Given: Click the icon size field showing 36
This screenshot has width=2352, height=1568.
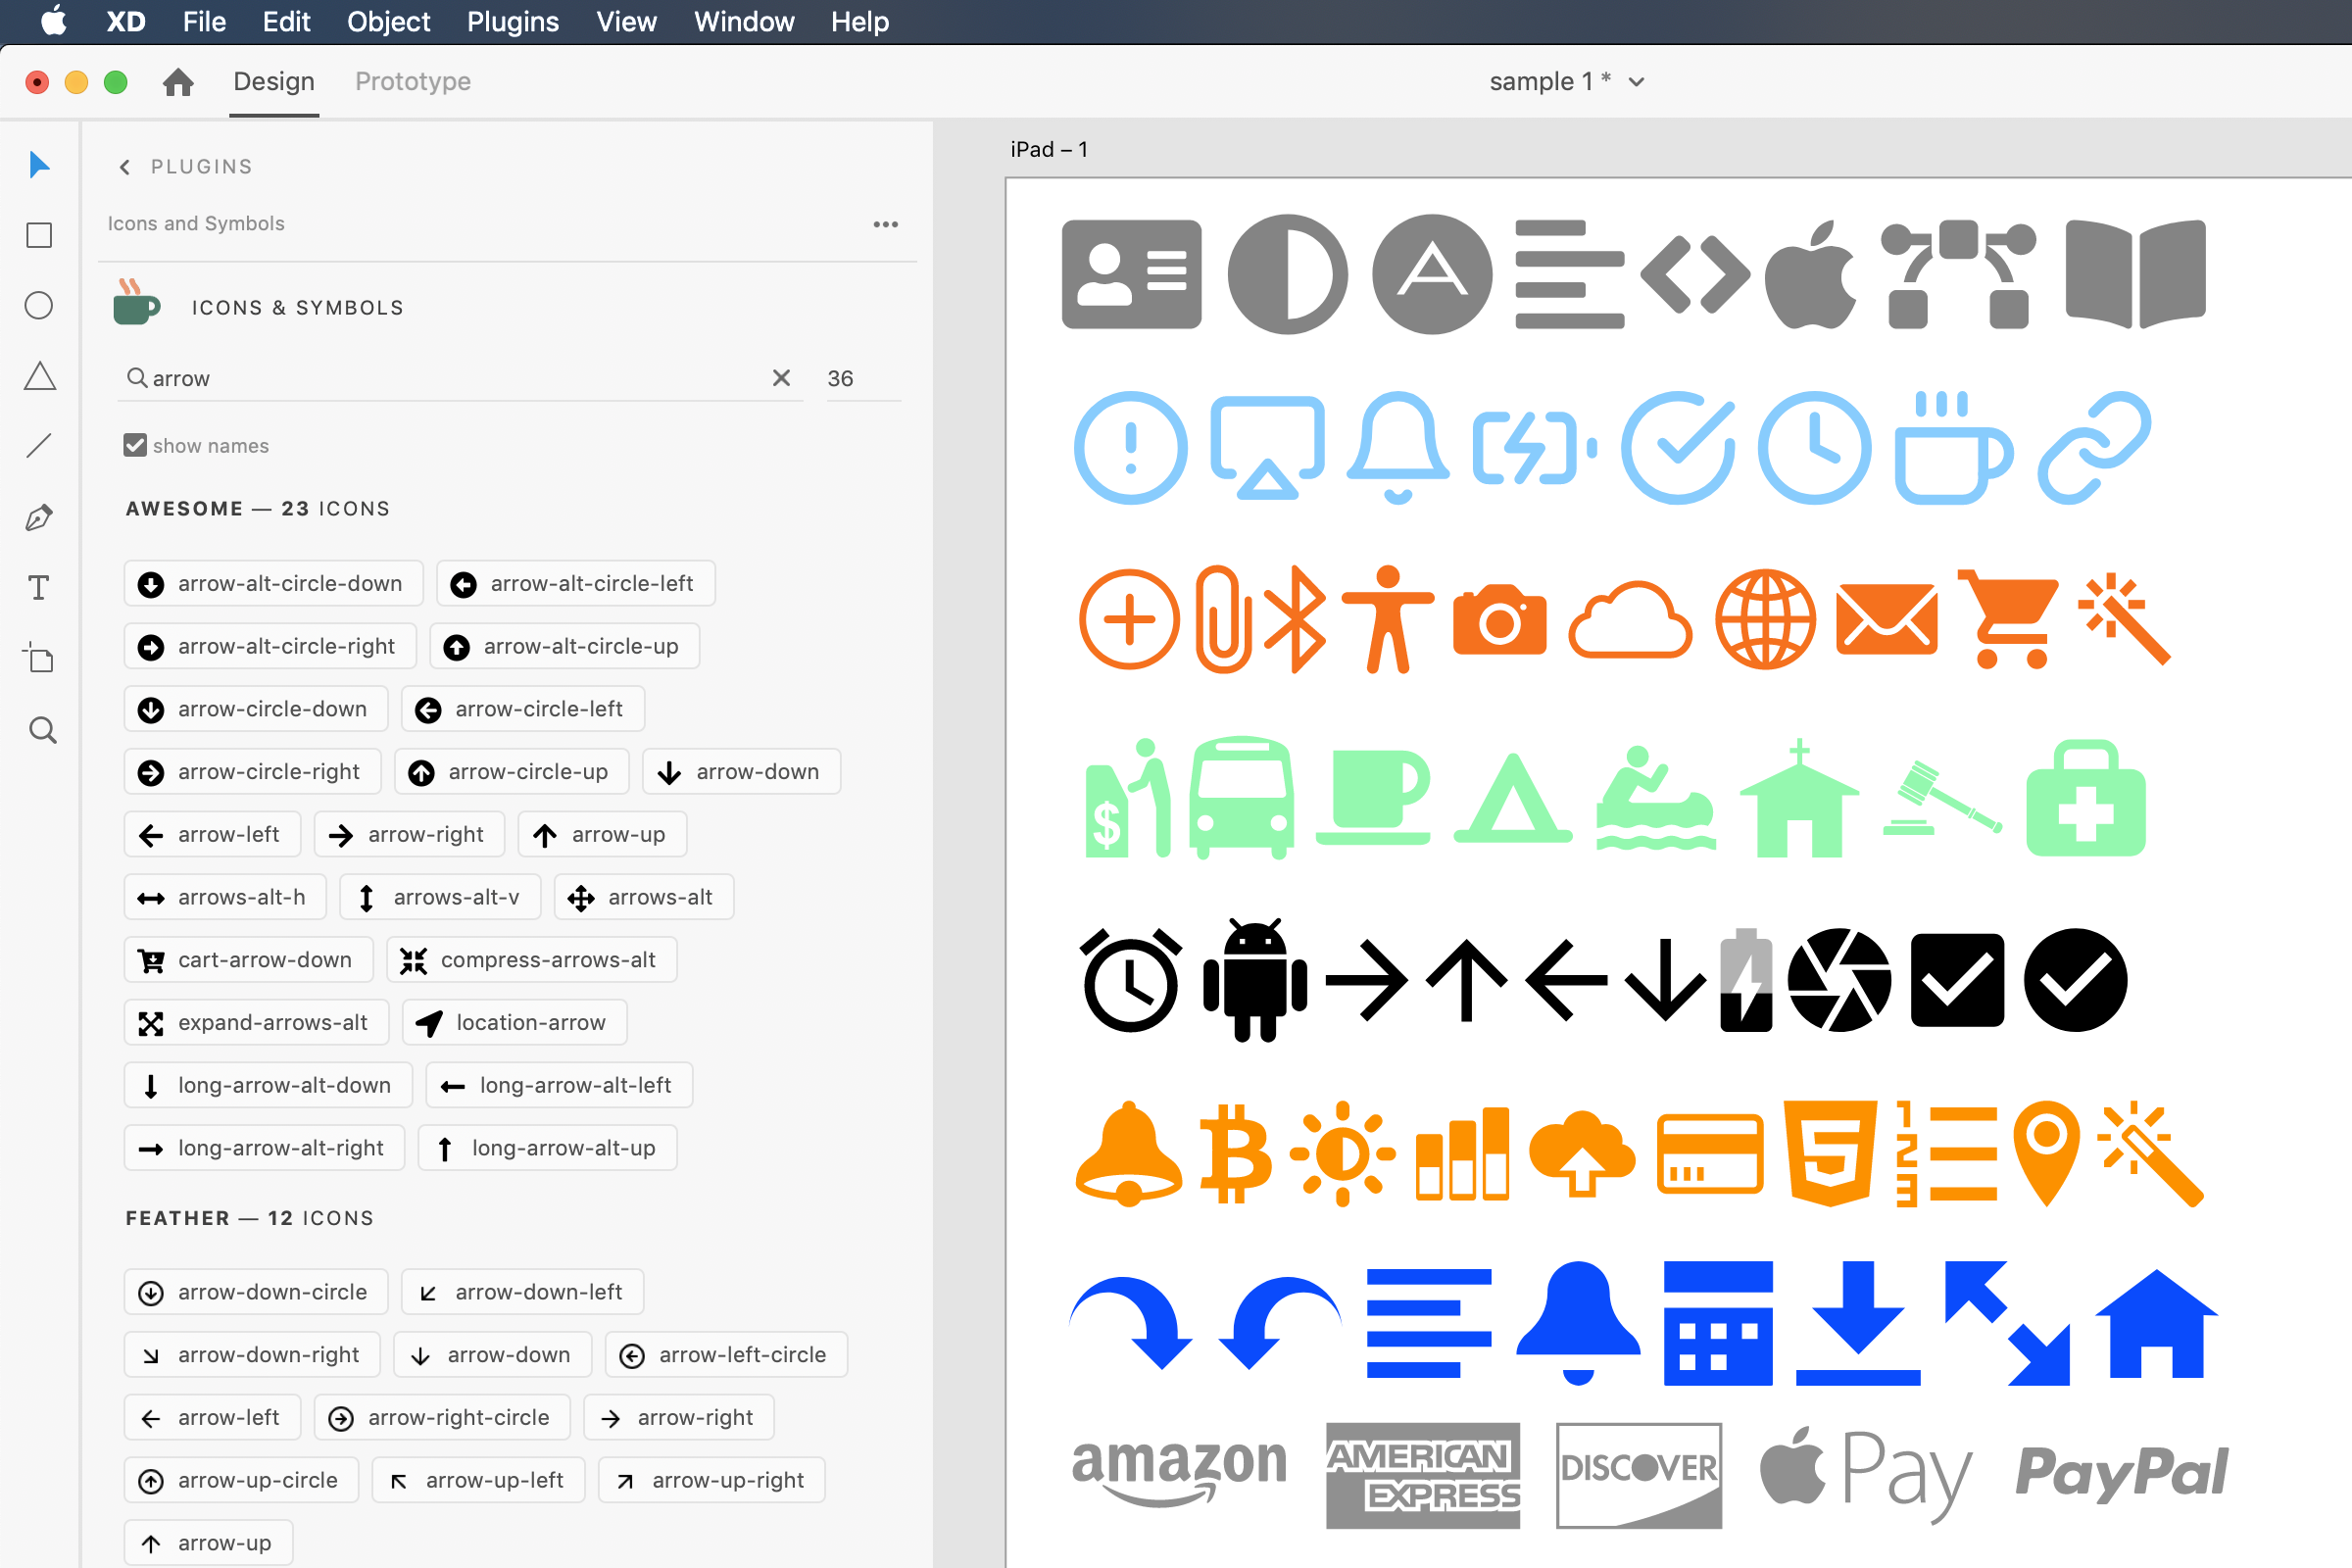Looking at the screenshot, I should point(858,378).
